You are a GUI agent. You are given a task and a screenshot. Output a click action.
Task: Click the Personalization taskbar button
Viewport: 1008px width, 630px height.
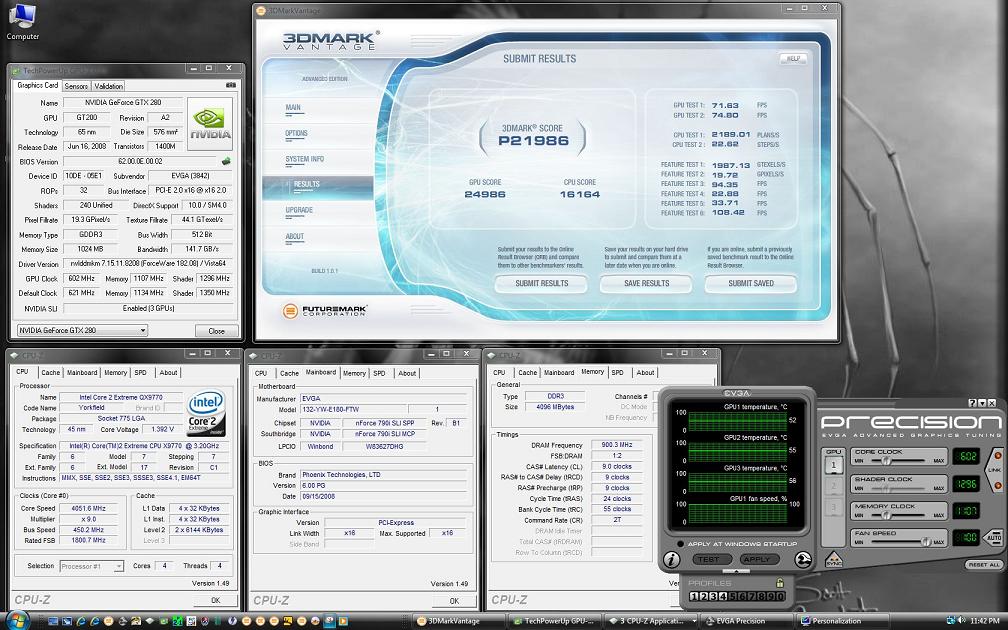pyautogui.click(x=843, y=621)
